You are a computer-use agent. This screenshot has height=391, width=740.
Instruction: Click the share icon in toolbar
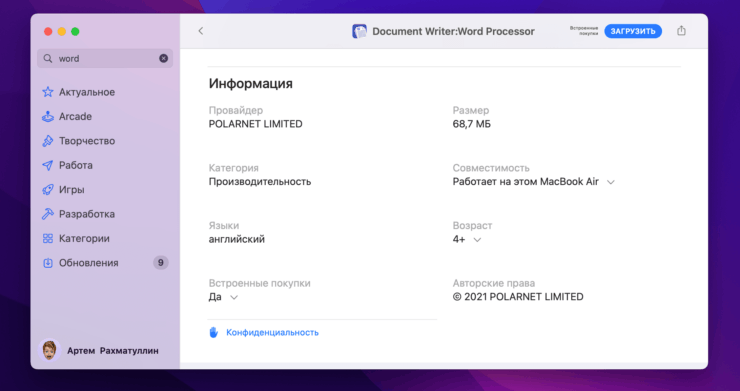(x=681, y=31)
